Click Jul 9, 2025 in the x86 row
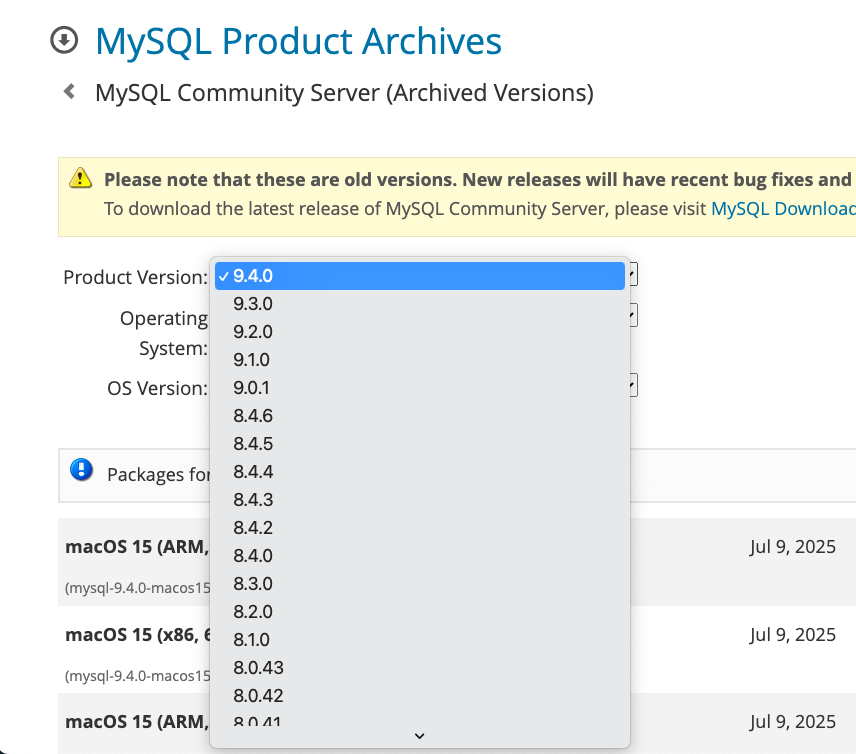Viewport: 856px width, 754px height. click(793, 634)
